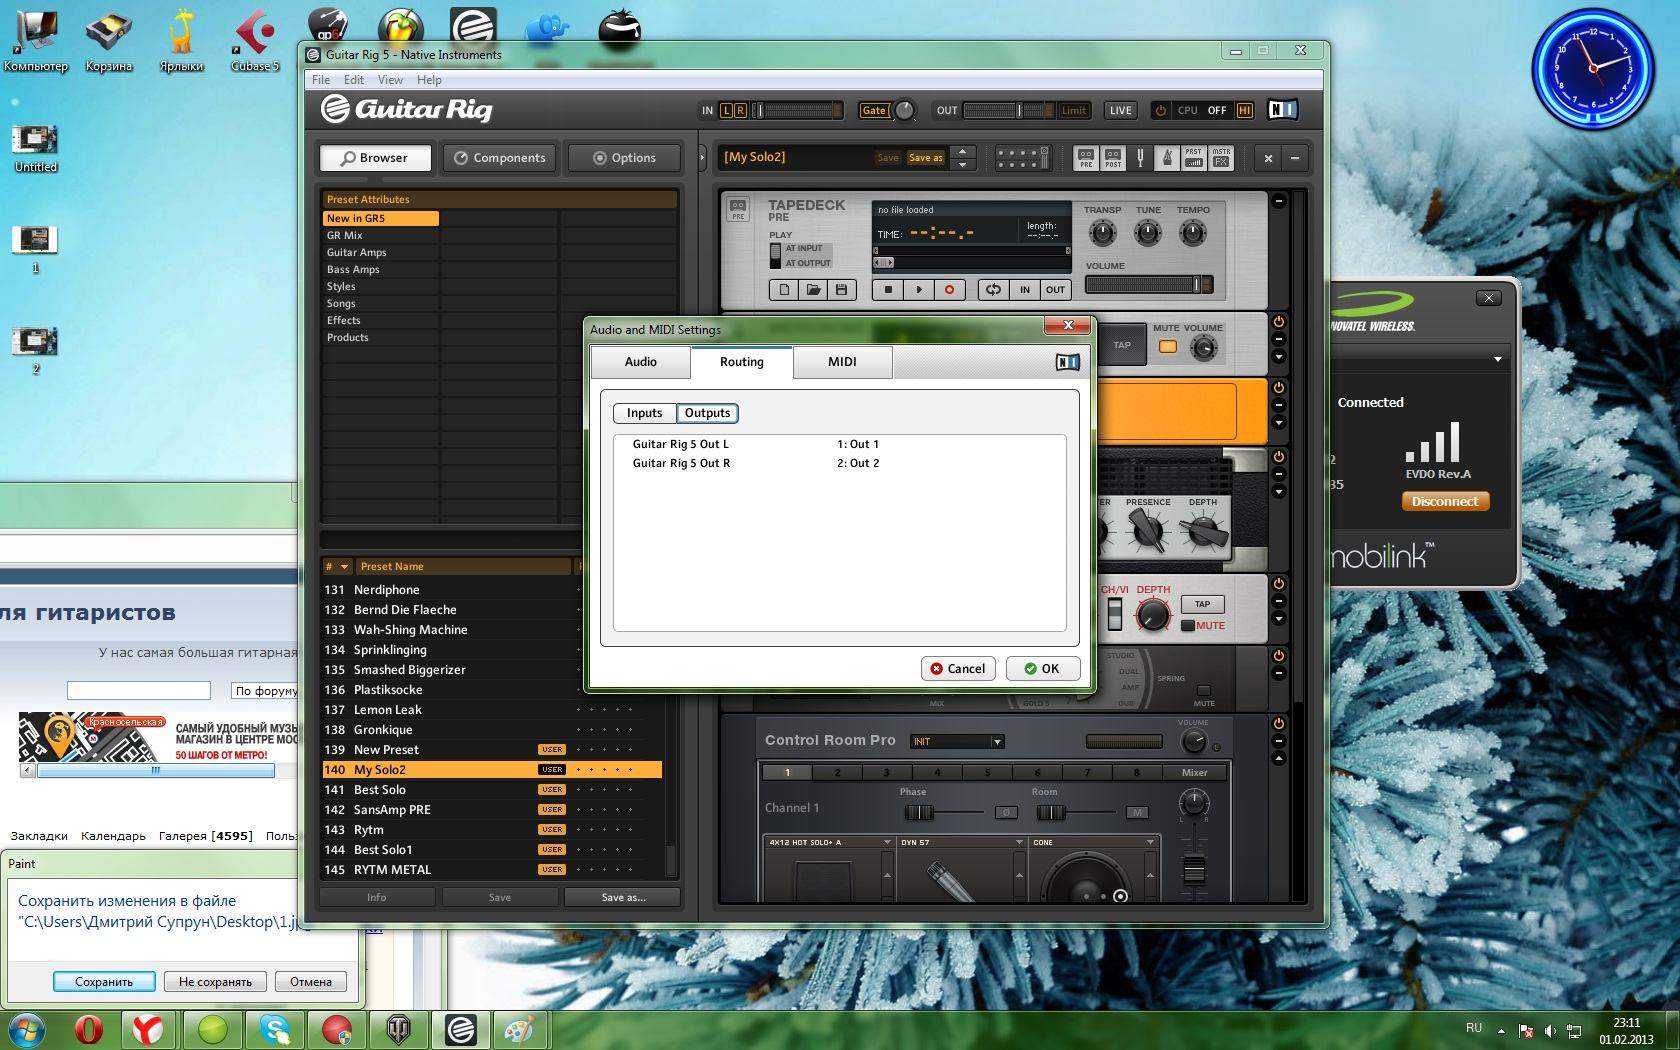Switch to the MIDI tab
Image resolution: width=1680 pixels, height=1050 pixels.
842,362
